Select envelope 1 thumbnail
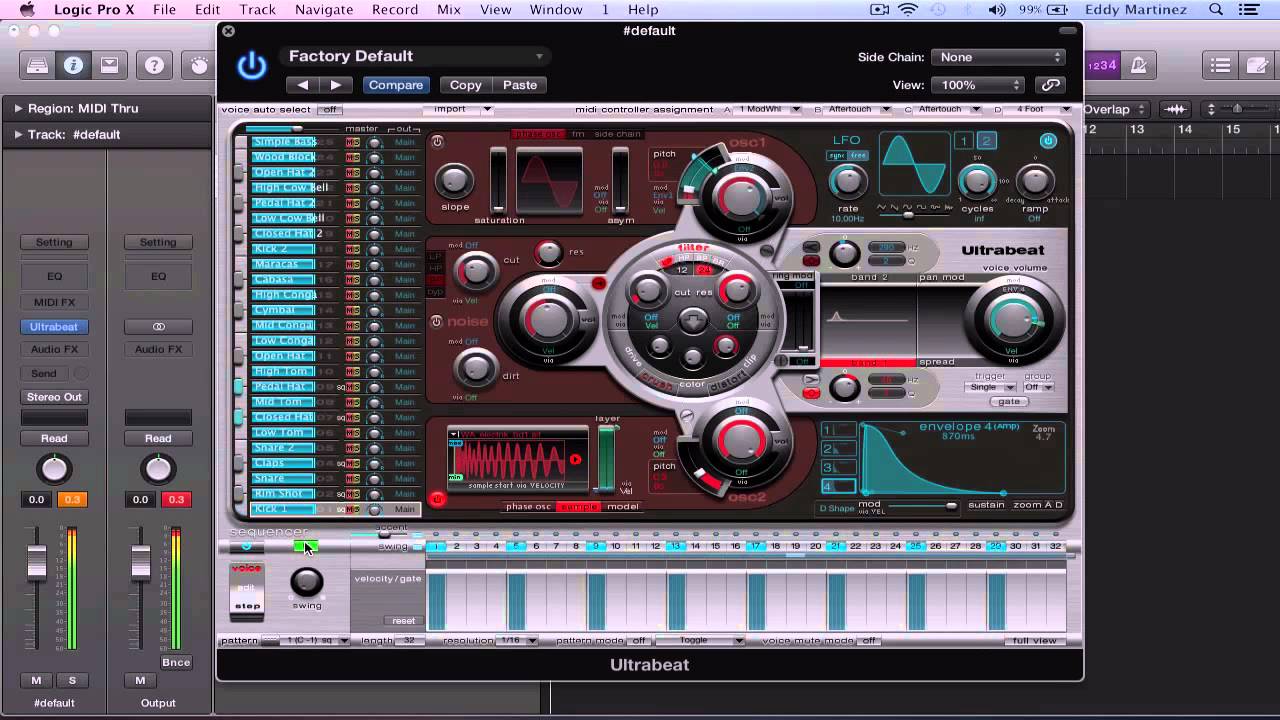 pyautogui.click(x=838, y=430)
